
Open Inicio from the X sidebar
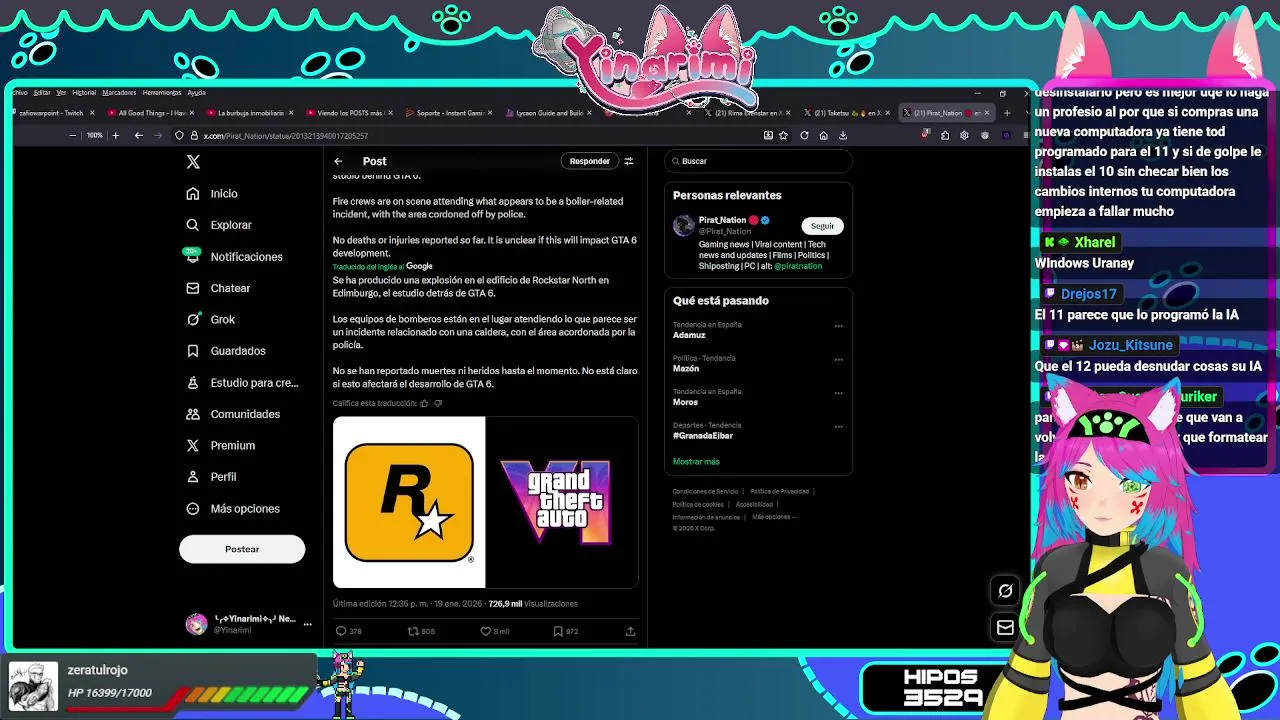pos(212,193)
